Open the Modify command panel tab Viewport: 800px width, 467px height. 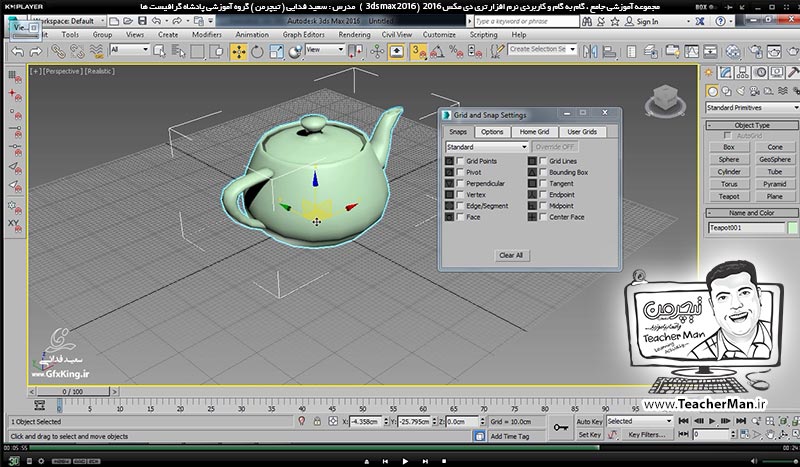point(726,73)
